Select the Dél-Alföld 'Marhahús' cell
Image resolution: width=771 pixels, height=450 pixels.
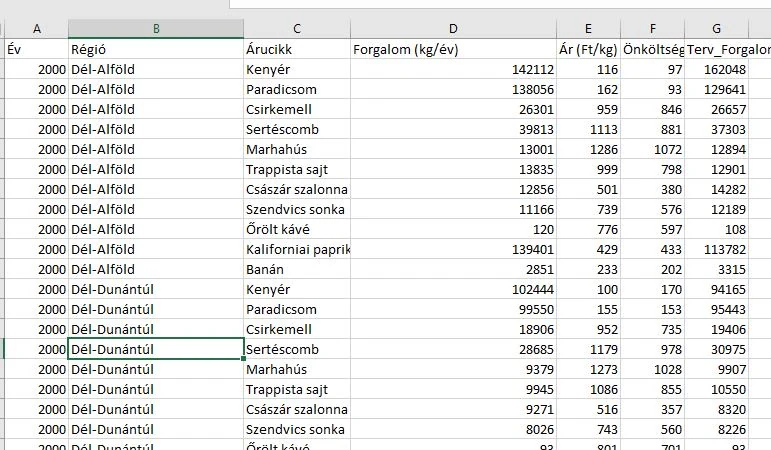coord(297,150)
